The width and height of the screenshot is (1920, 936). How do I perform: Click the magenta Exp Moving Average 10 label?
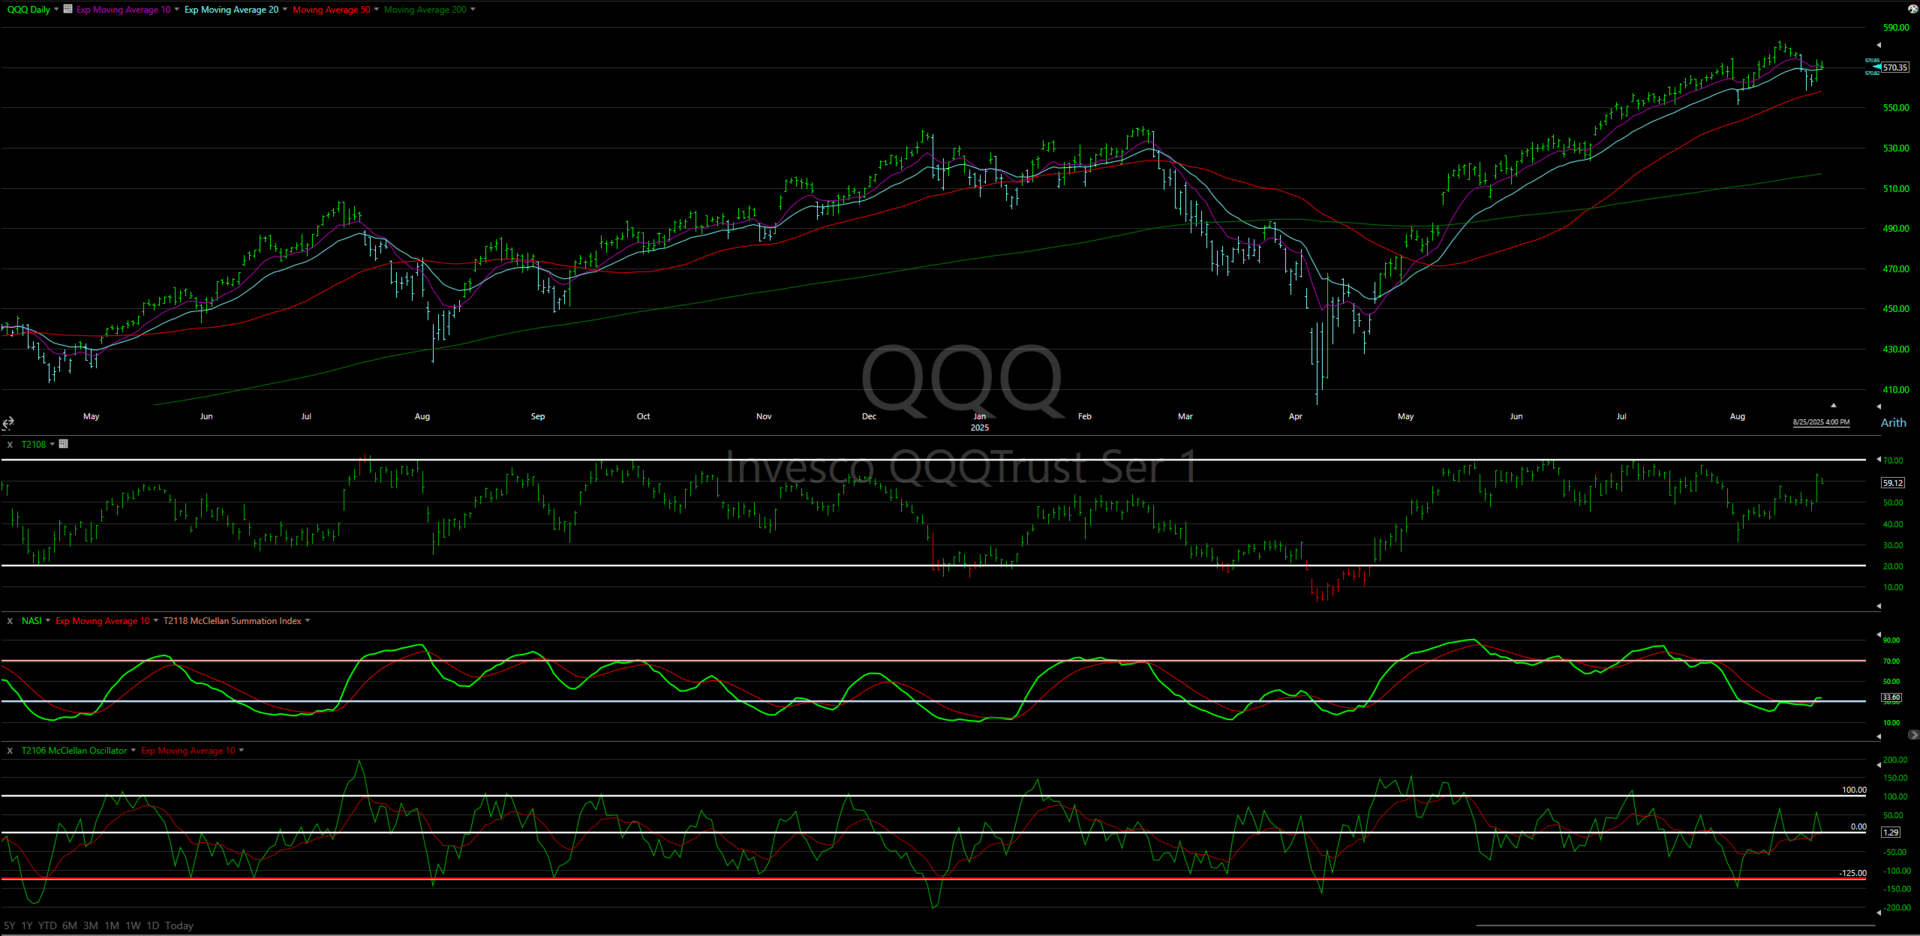124,10
